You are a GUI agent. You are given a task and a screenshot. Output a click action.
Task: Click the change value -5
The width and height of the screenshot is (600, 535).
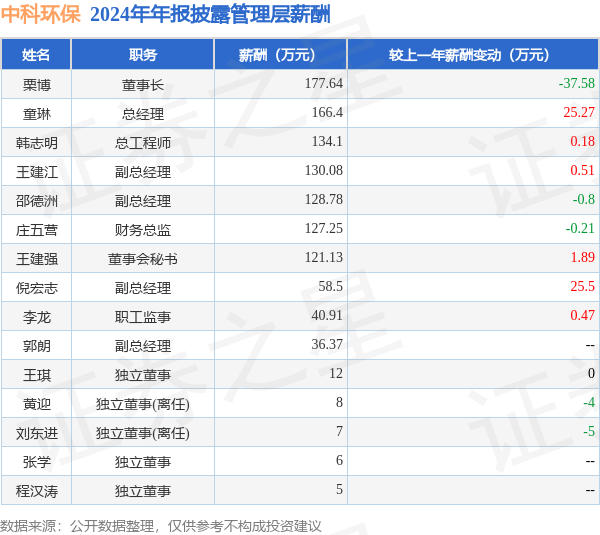click(x=589, y=432)
